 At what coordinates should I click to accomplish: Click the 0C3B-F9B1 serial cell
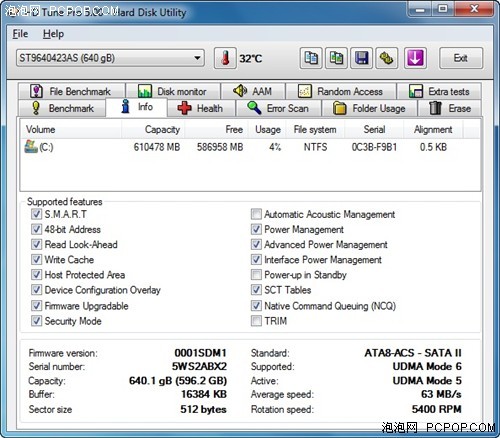pos(374,147)
